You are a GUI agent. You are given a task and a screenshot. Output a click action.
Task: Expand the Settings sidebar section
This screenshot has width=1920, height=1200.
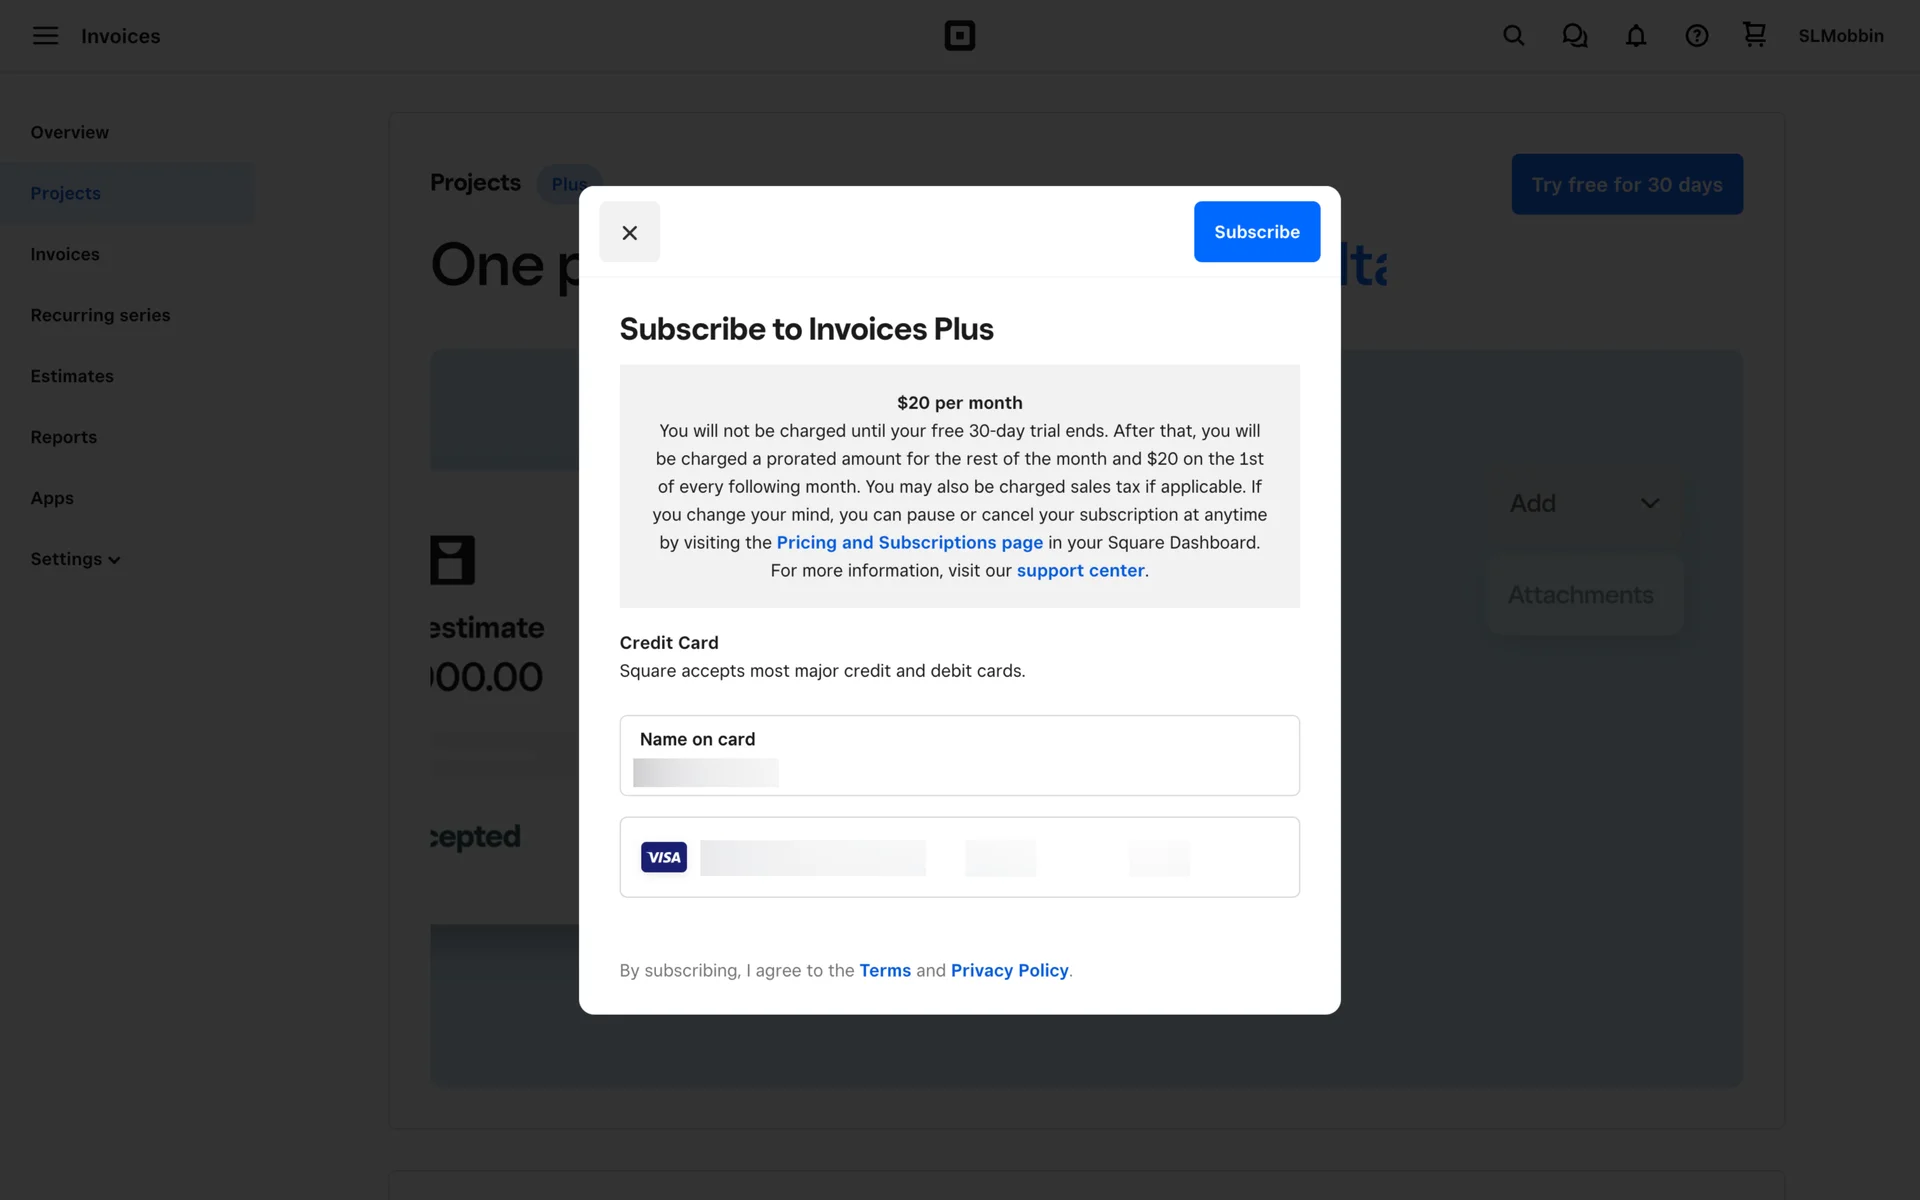[75, 559]
